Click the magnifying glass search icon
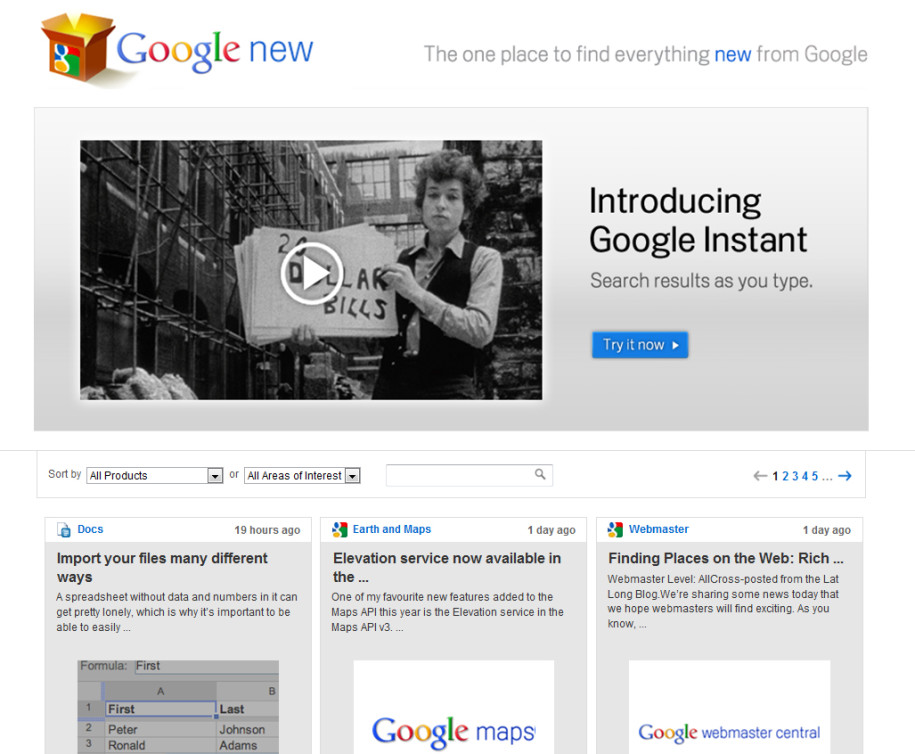 click(540, 474)
